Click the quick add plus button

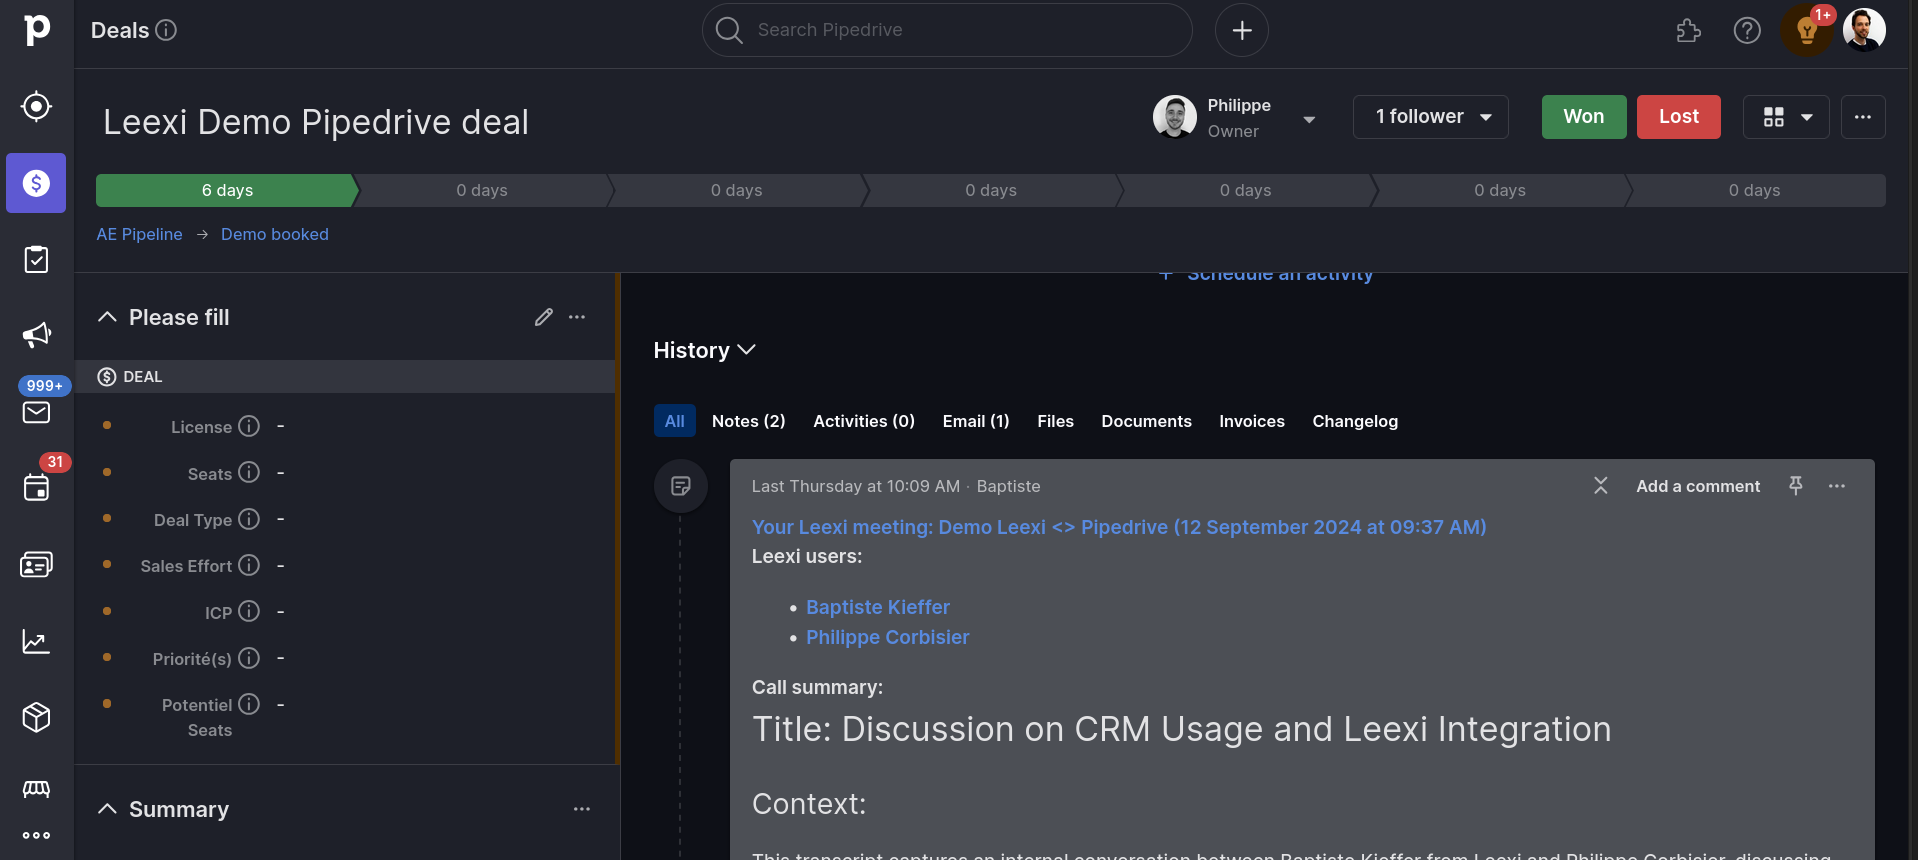click(x=1242, y=30)
